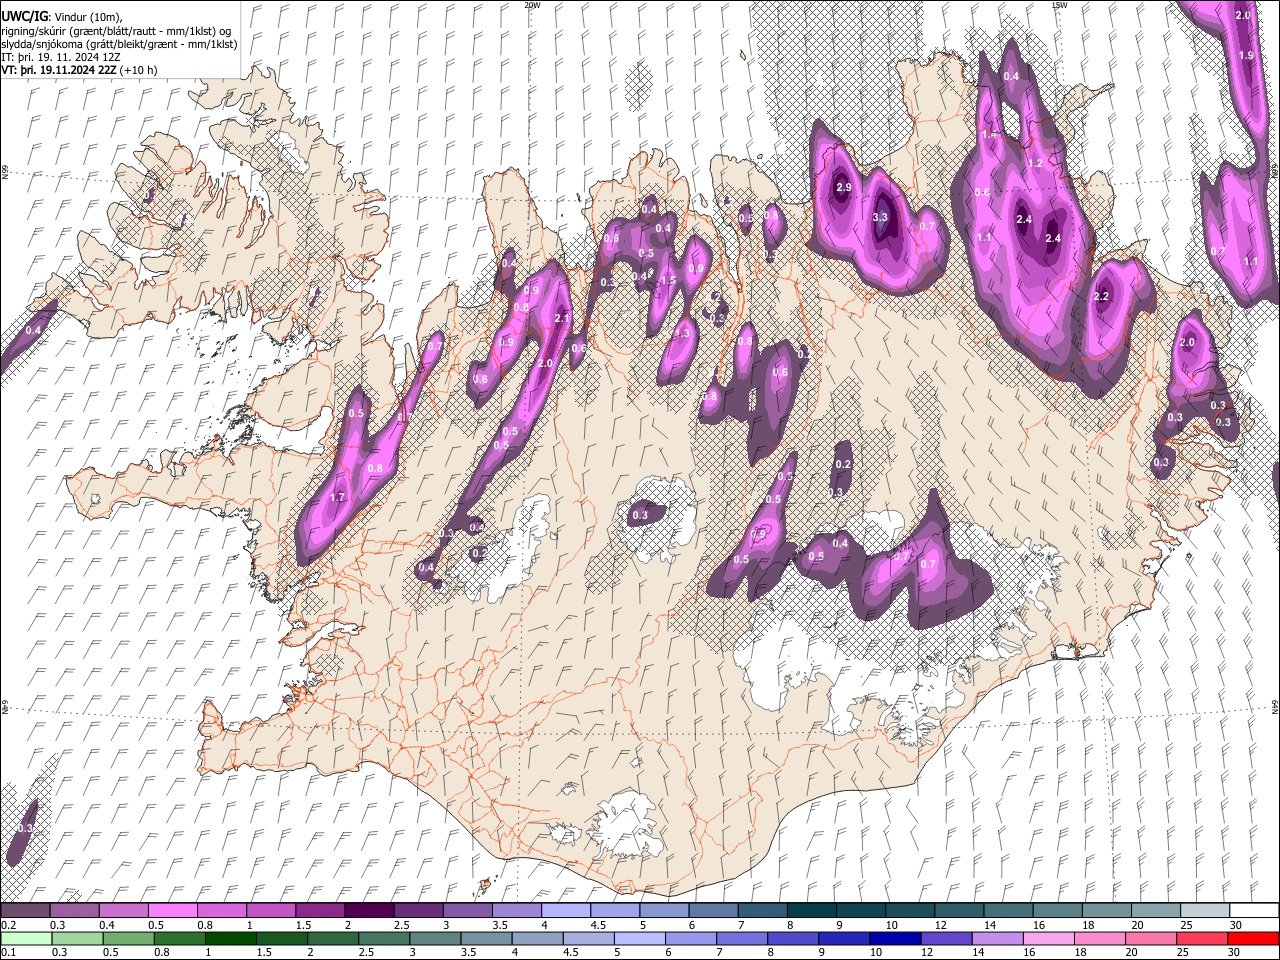Click the 'slydda/snjókoma' legend description line
Screen dimensions: 1280x960
119,43
